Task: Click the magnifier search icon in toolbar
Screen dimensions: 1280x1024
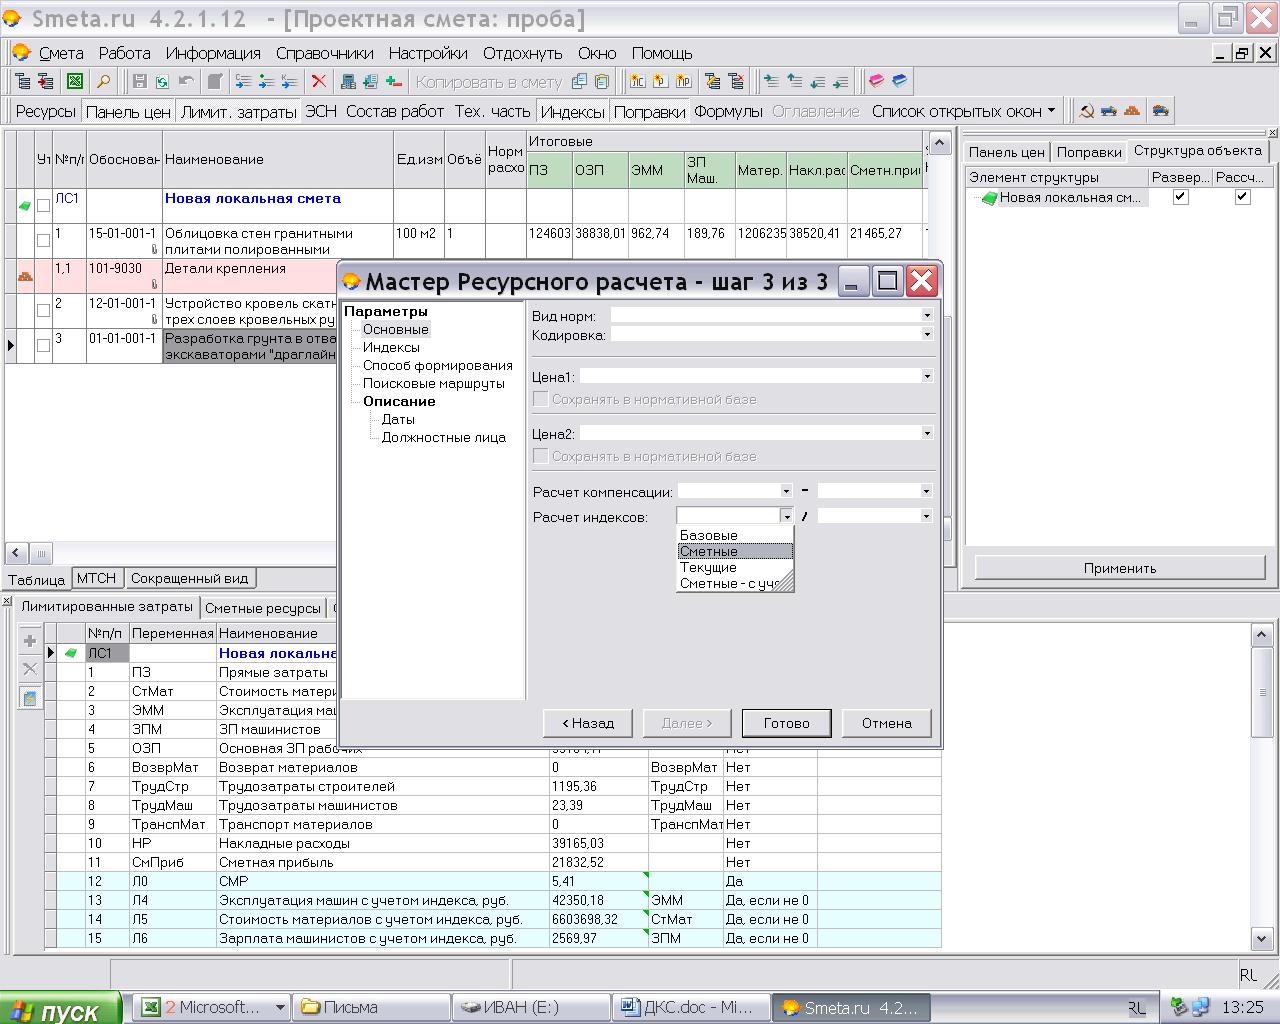Action: coord(103,82)
